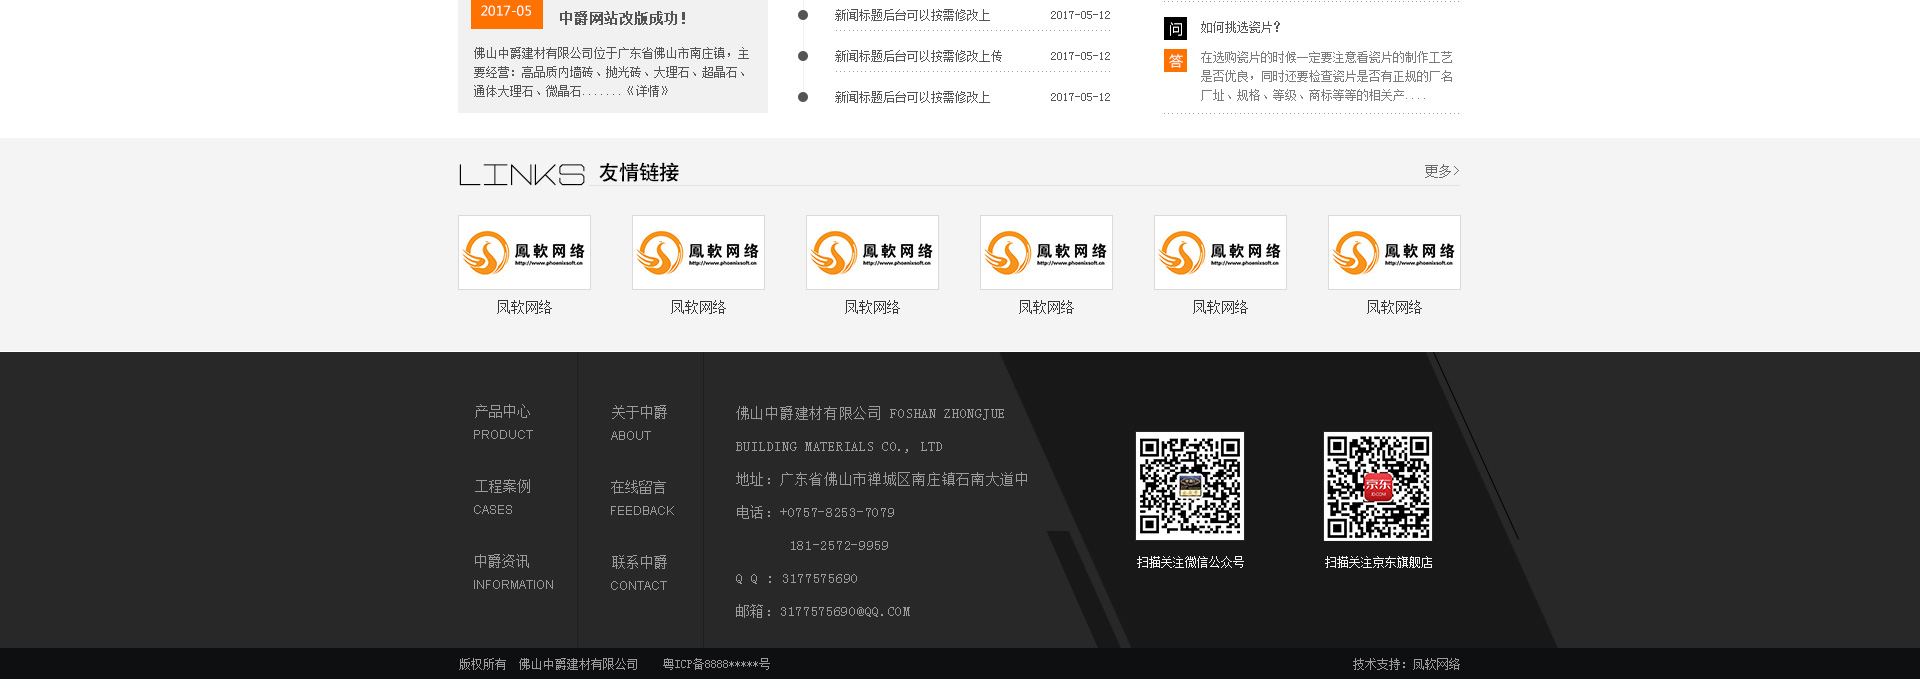Open the 《详情》 details link
The image size is (1920, 679).
[x=647, y=91]
